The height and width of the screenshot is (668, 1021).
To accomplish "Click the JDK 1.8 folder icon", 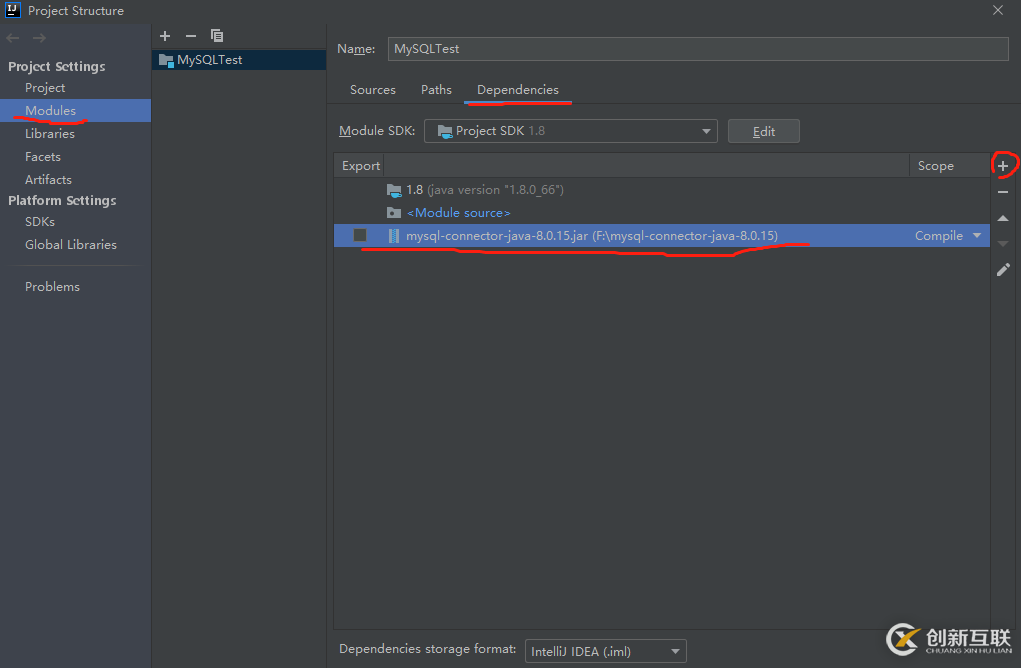I will (394, 190).
